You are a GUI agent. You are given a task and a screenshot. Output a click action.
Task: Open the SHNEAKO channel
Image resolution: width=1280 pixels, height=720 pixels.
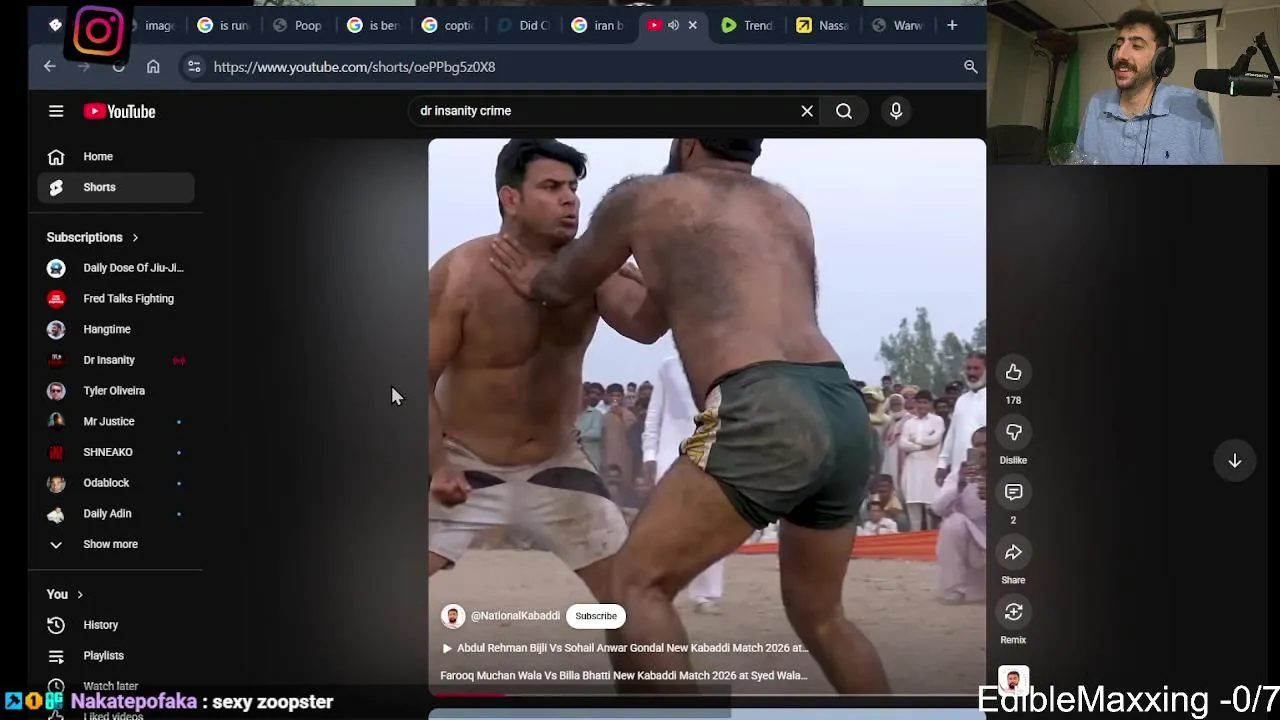click(116, 452)
